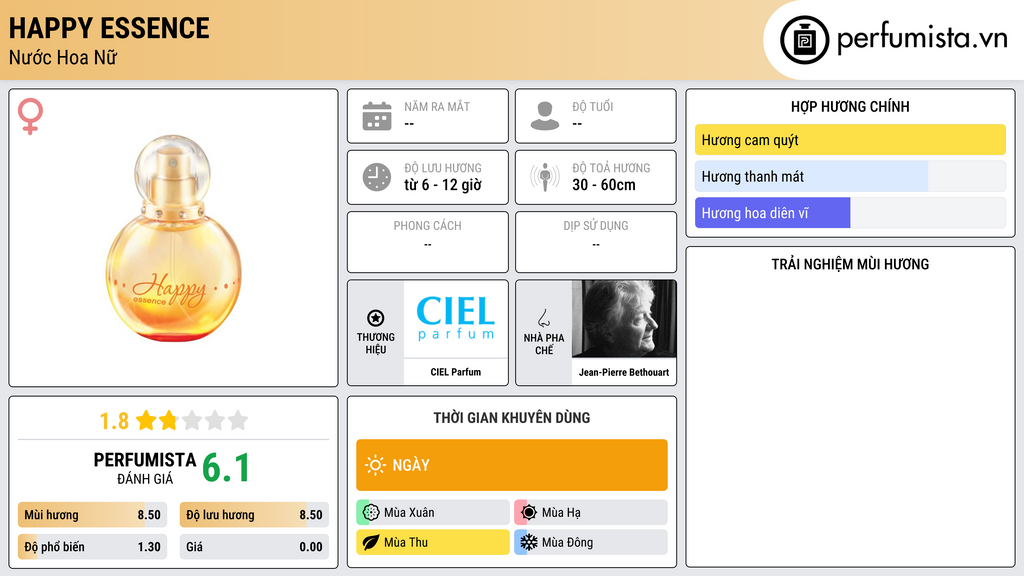
Task: Click the sun icon in Ngày bar
Action: (x=375, y=465)
